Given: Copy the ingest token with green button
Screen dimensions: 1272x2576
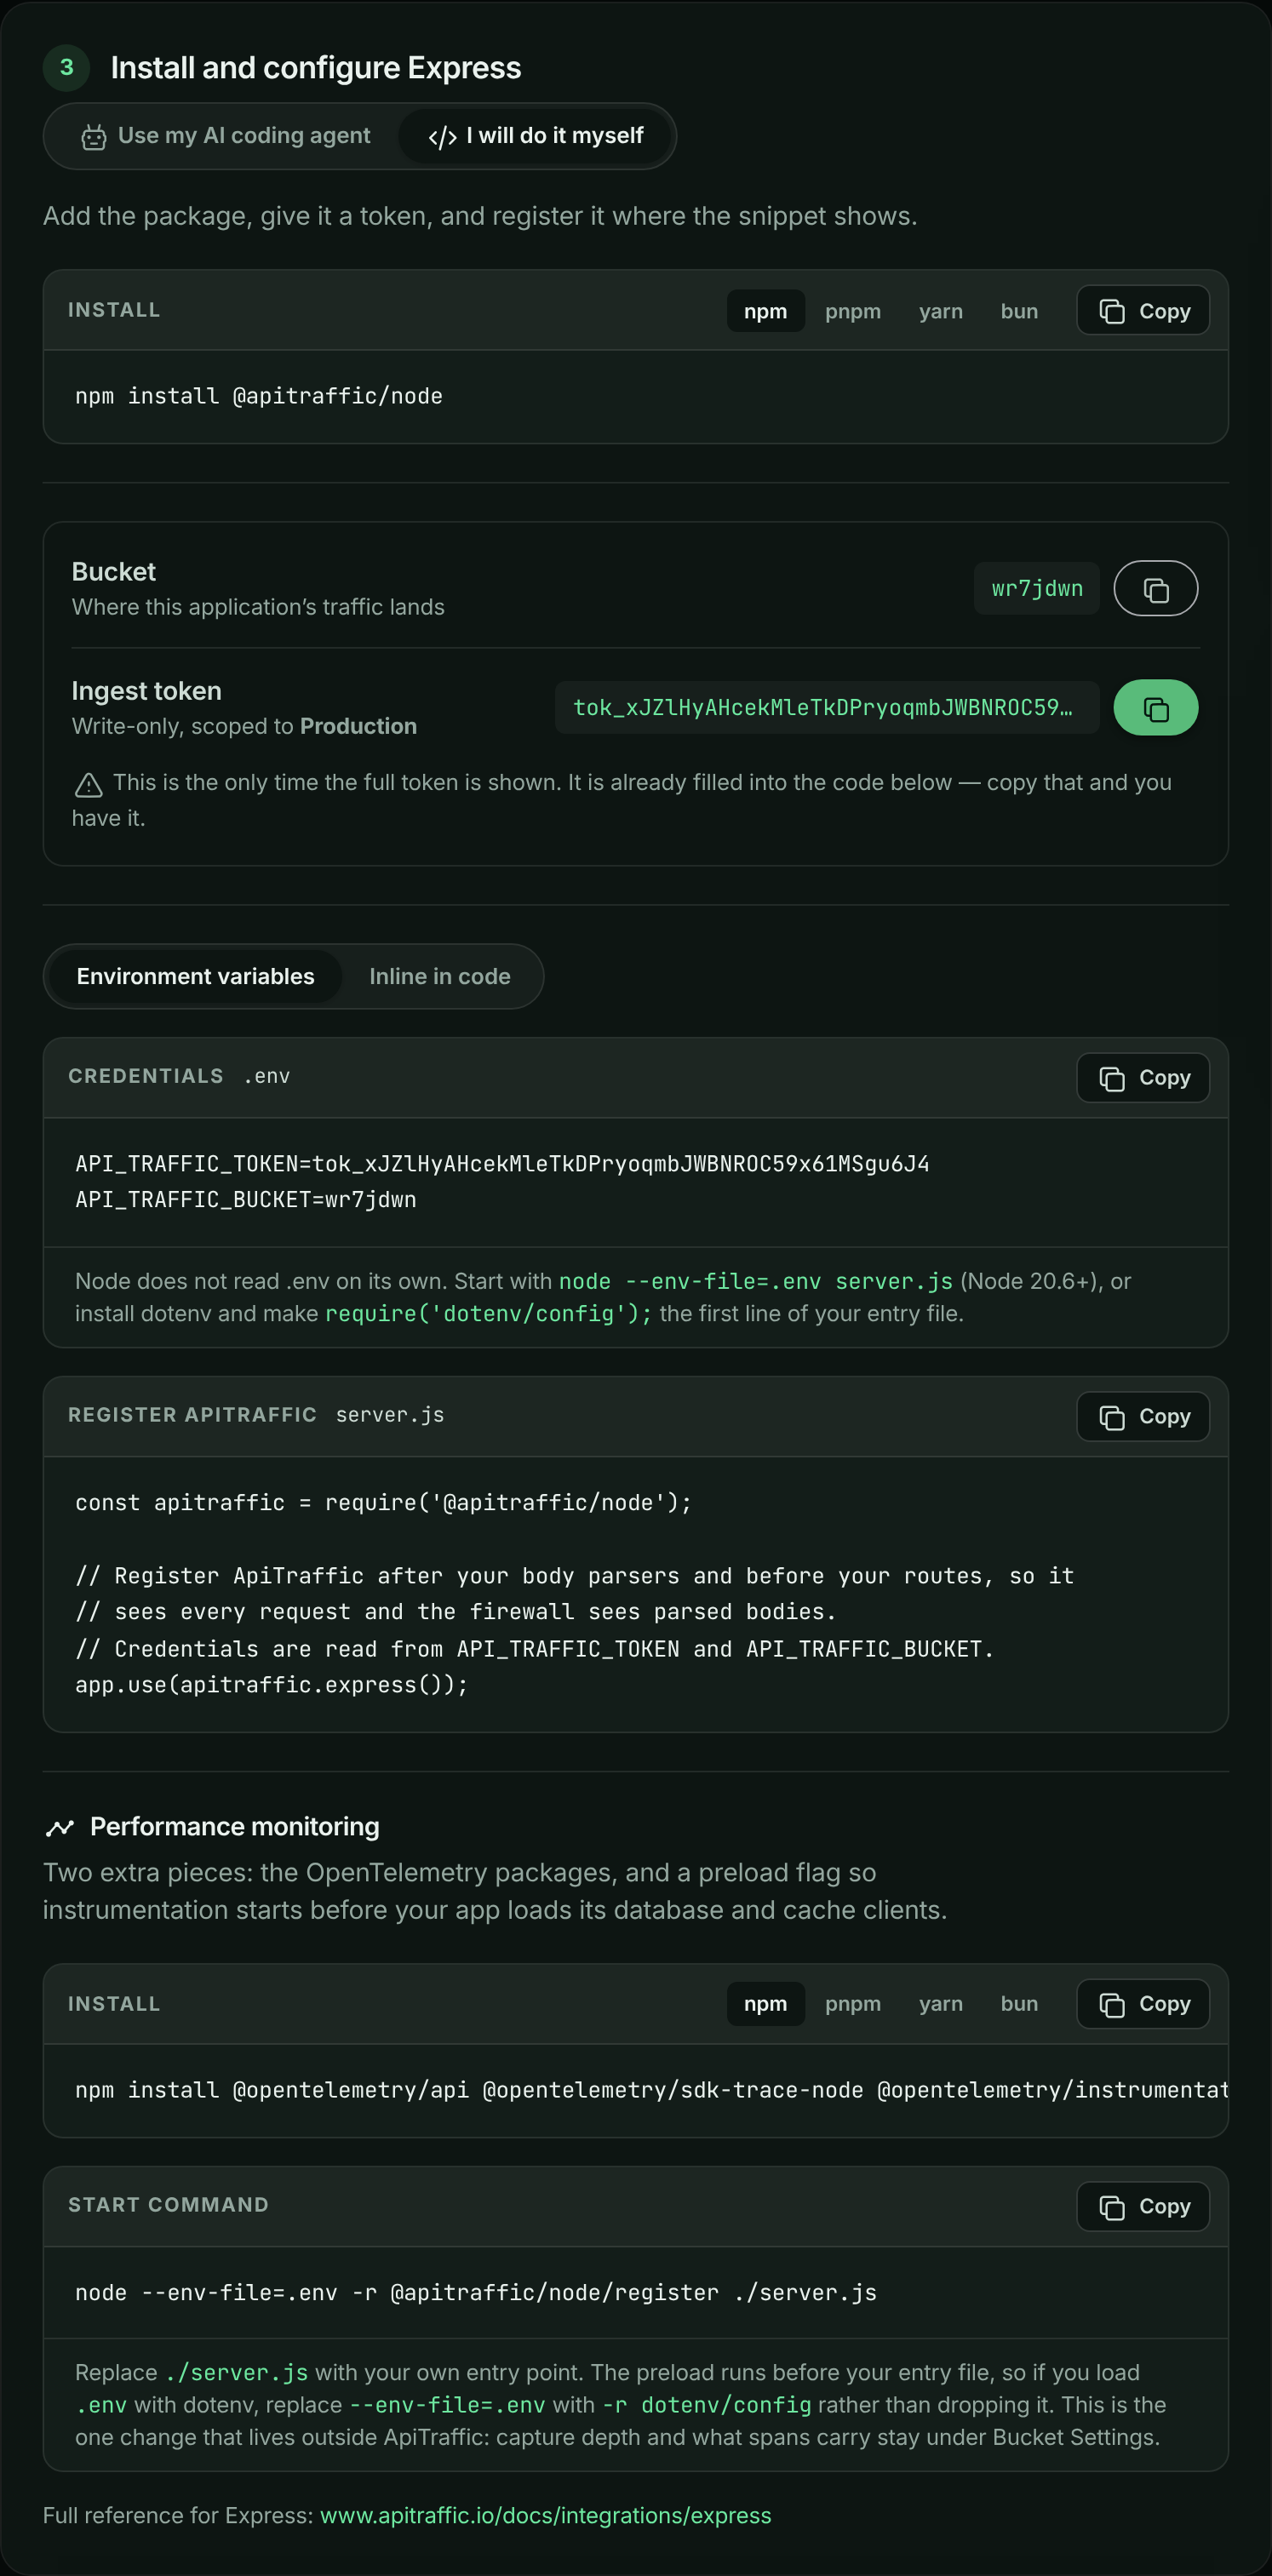Looking at the screenshot, I should point(1155,708).
